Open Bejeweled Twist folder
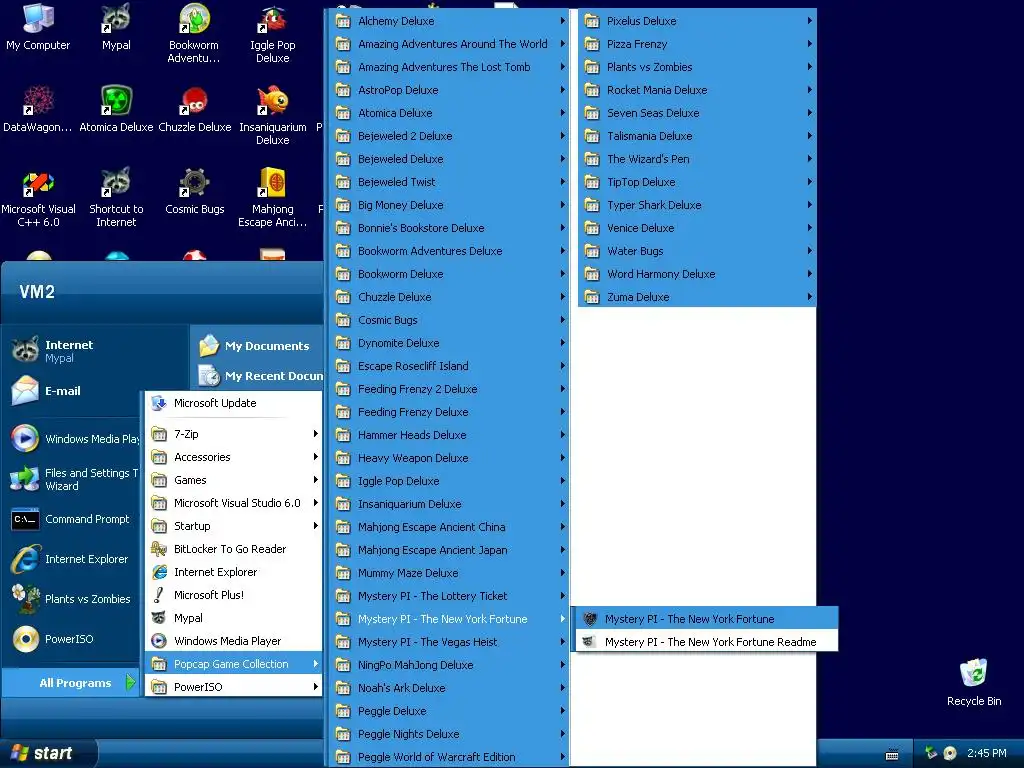Screen dimensions: 1024x768 449,182
